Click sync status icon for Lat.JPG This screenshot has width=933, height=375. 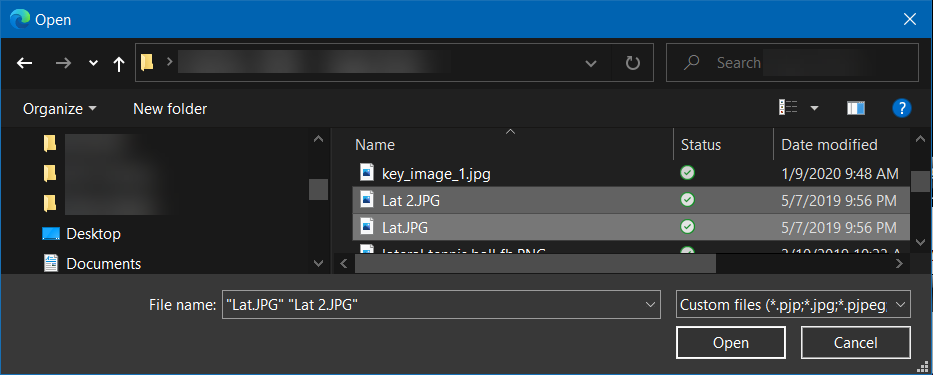pyautogui.click(x=687, y=227)
